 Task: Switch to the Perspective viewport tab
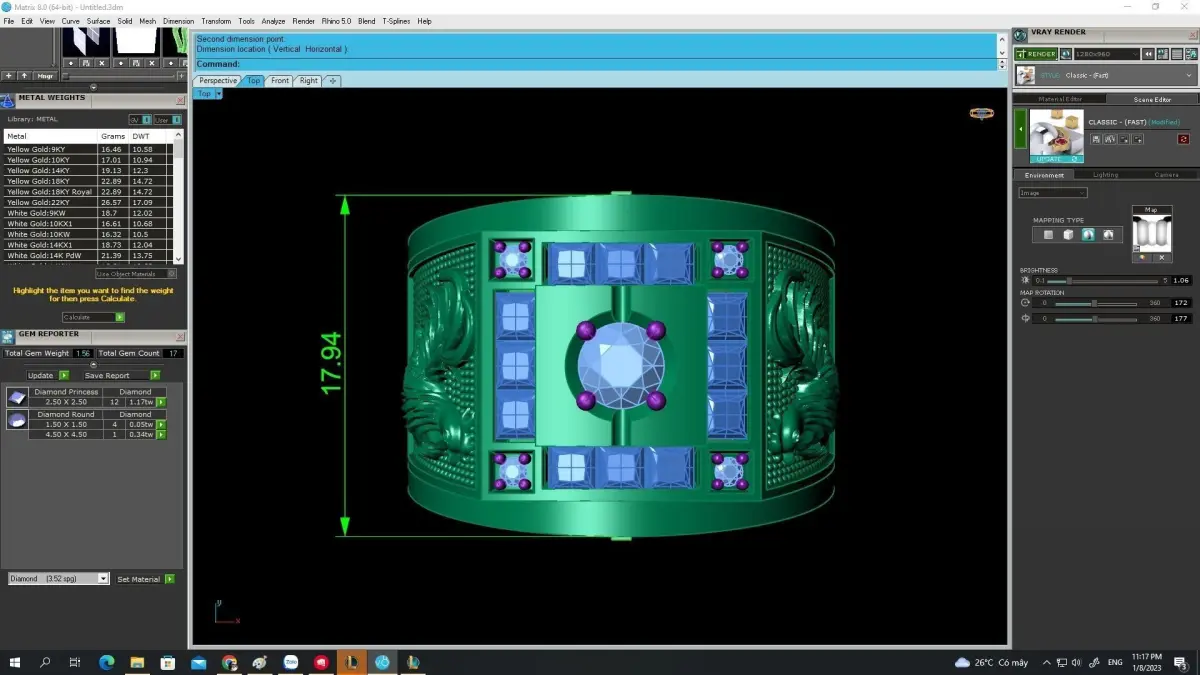coord(218,81)
